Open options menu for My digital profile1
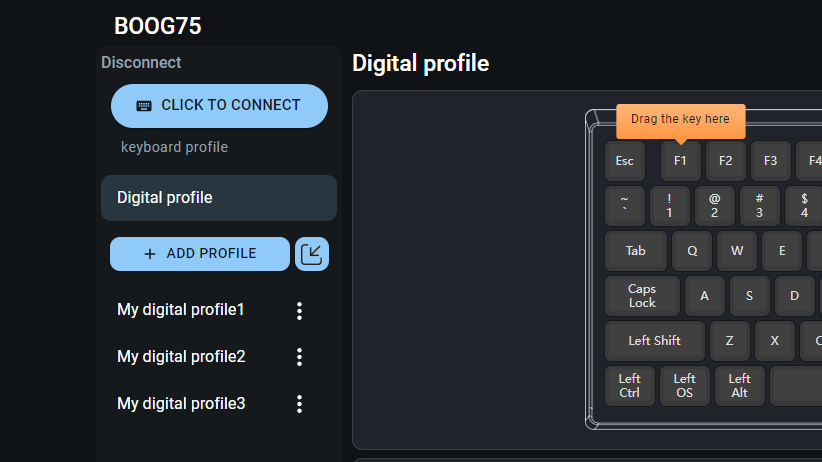Screen dimensions: 822x462 click(299, 311)
